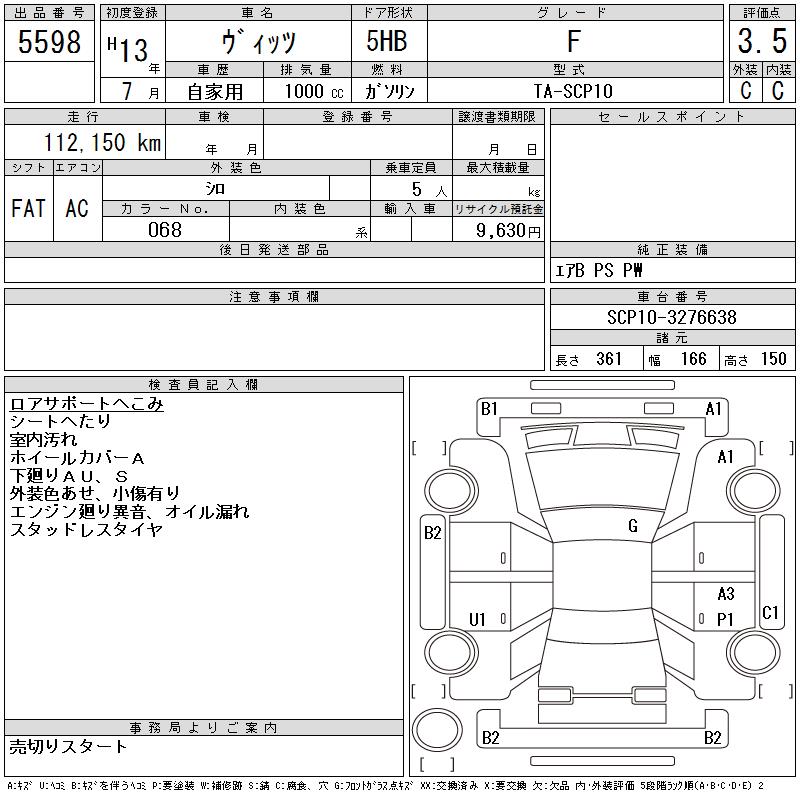This screenshot has width=800, height=800.
Task: Click the C rating under 外装
Action: click(x=745, y=91)
